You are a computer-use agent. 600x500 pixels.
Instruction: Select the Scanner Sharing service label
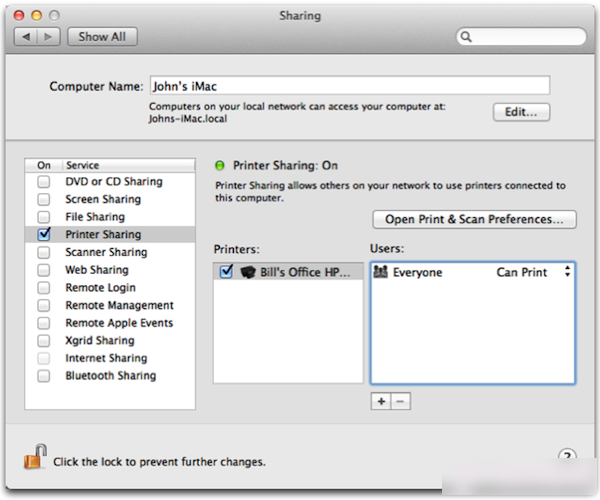point(106,252)
